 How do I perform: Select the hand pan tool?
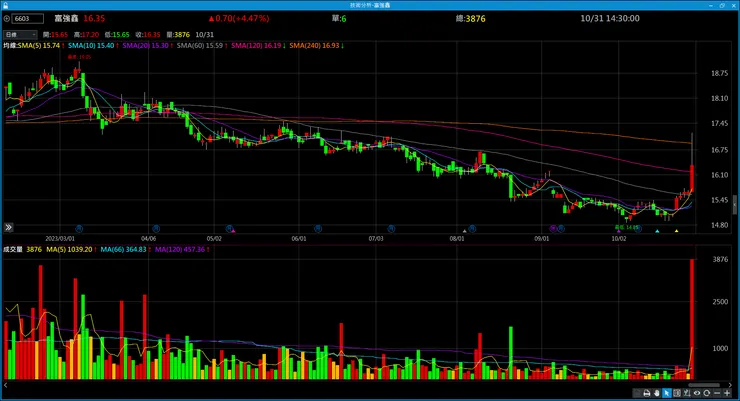click(657, 393)
